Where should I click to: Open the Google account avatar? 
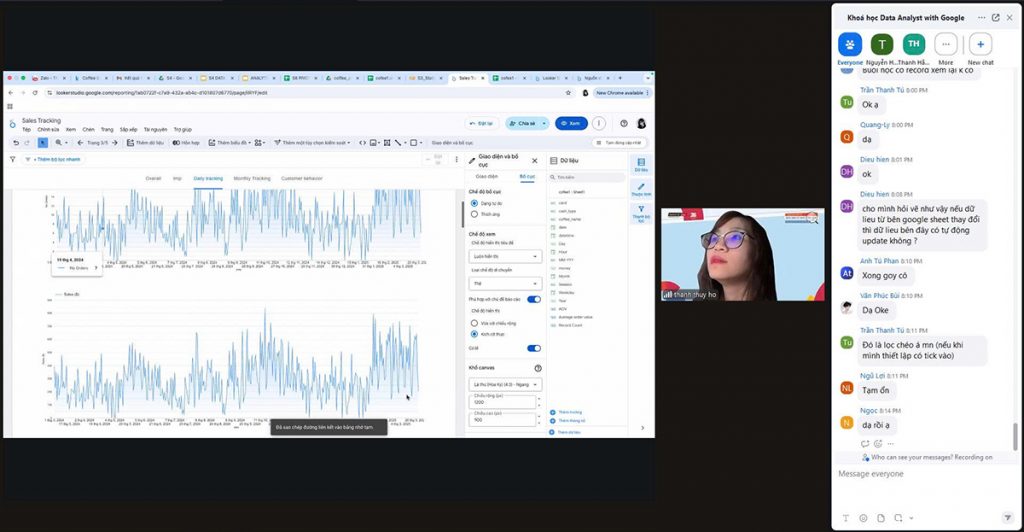[x=641, y=123]
